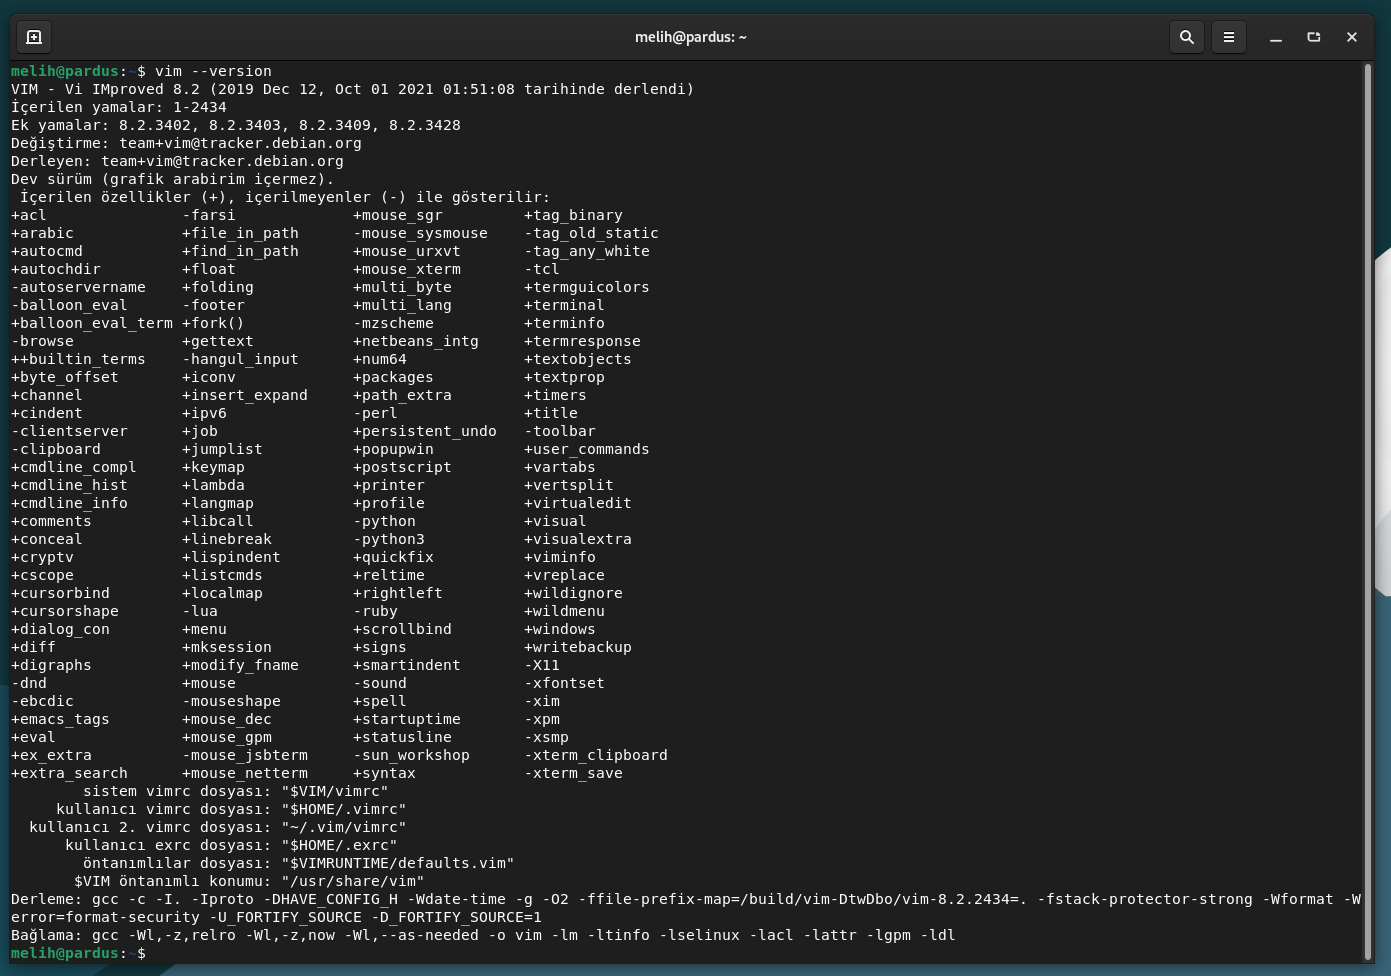
Task: Click the '+find_in_path' feature entry
Action: pos(240,251)
